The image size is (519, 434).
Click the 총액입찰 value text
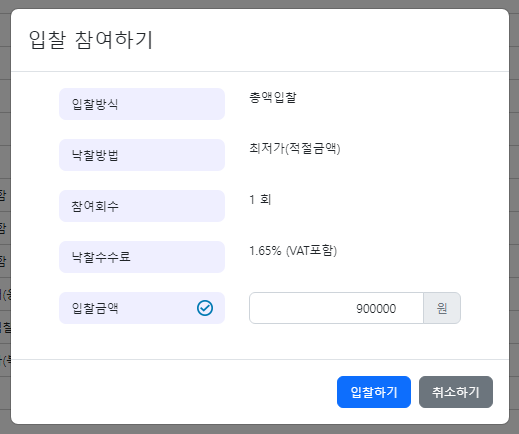coord(273,97)
